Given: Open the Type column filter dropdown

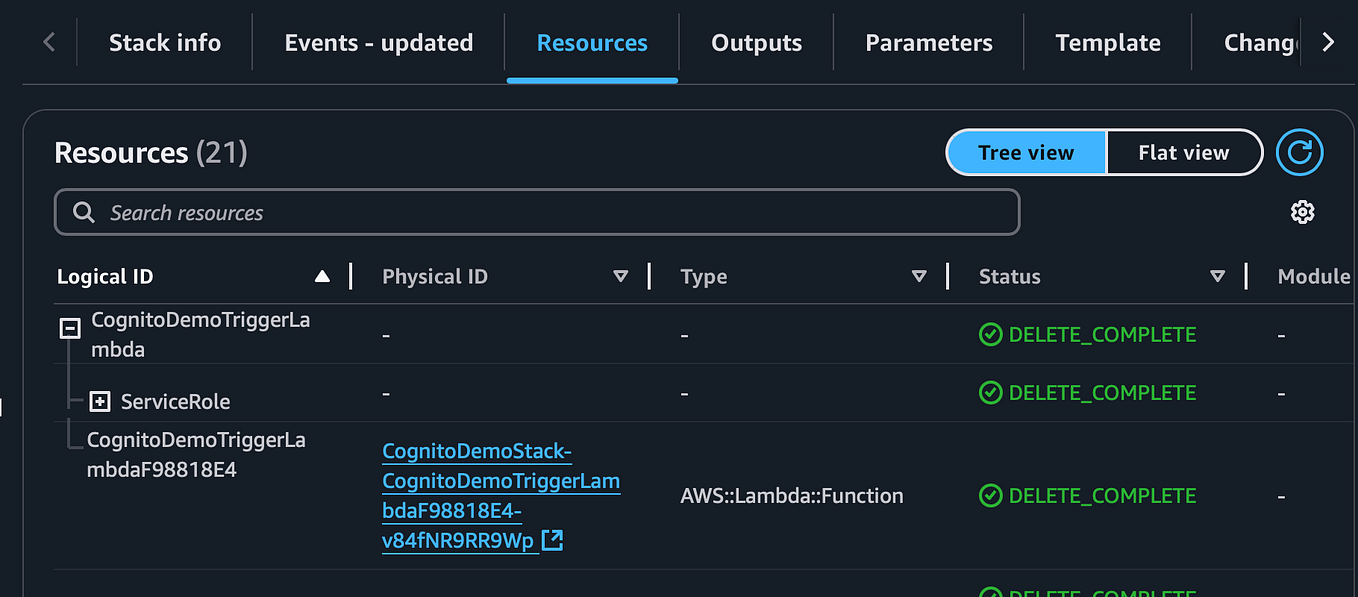Looking at the screenshot, I should tap(919, 276).
